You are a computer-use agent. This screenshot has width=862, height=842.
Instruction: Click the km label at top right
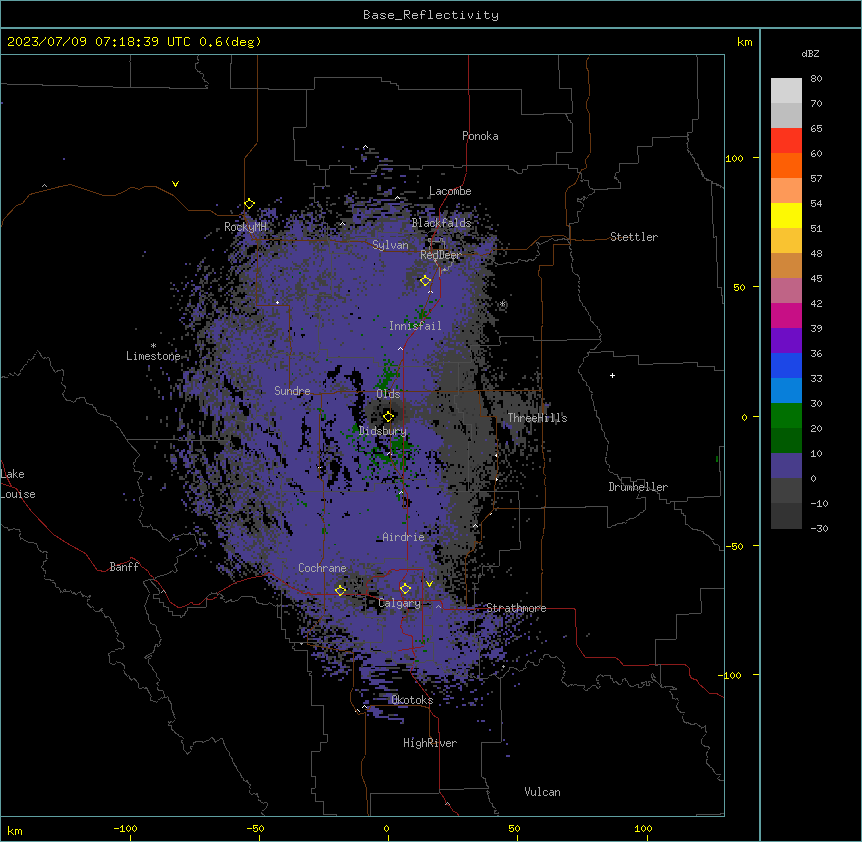pos(744,42)
